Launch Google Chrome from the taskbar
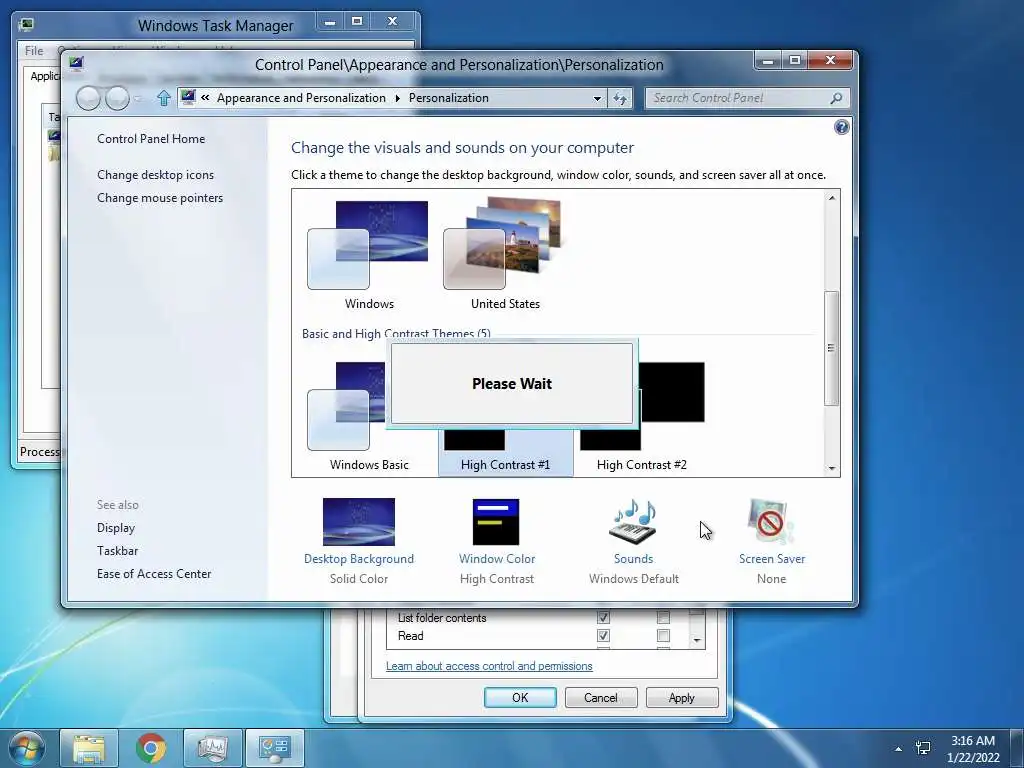Screen dimensions: 1024x768 pyautogui.click(x=151, y=748)
